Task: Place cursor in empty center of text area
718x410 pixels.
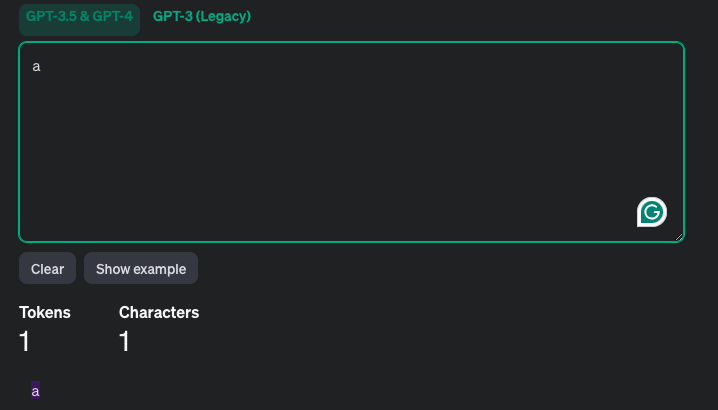Action: [350, 150]
